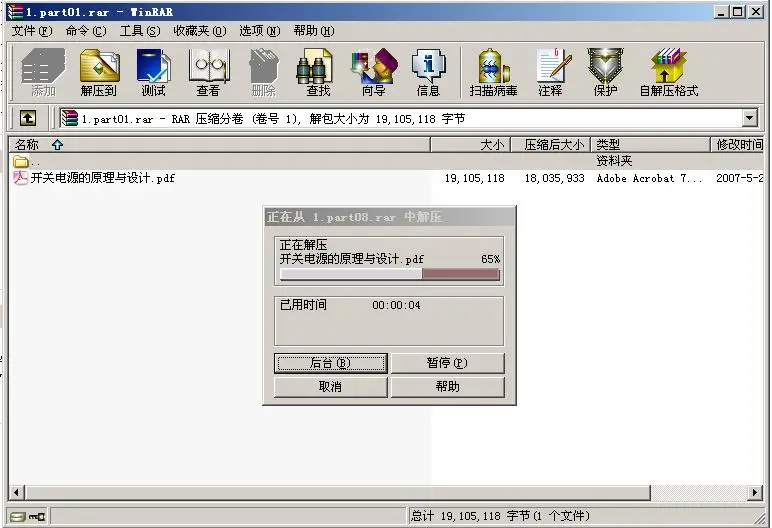The height and width of the screenshot is (528, 772).
Task: Click the WinRAR icon in the title bar
Action: click(x=15, y=12)
